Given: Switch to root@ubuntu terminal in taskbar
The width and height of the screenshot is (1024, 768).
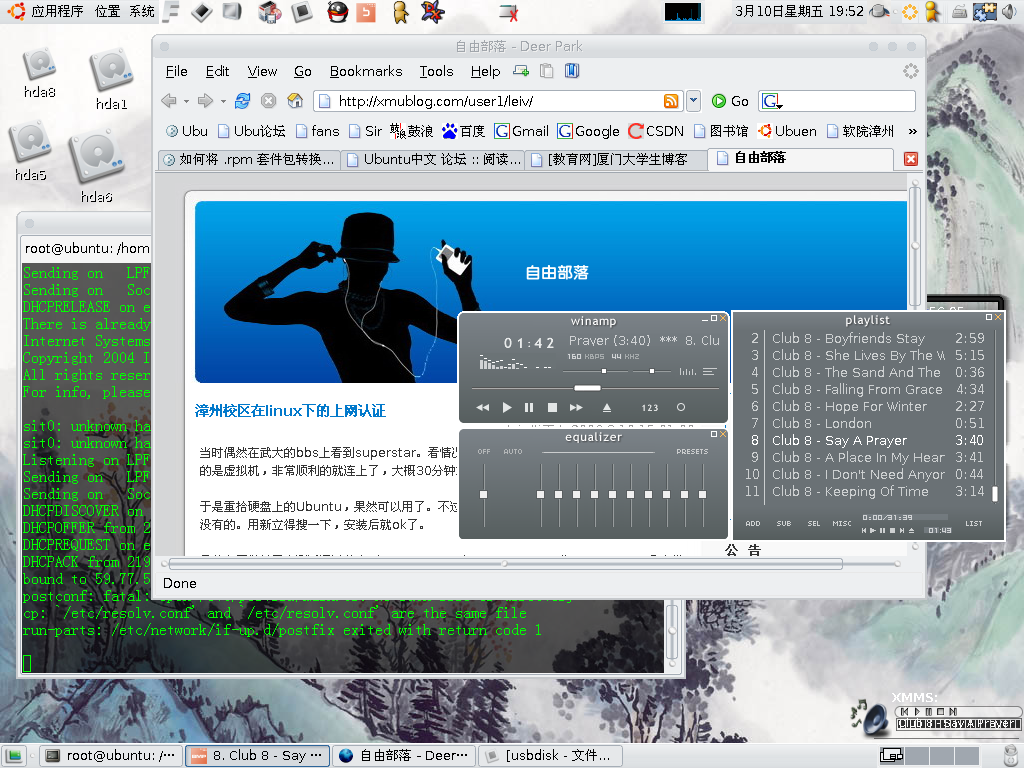Looking at the screenshot, I should pyautogui.click(x=110, y=756).
